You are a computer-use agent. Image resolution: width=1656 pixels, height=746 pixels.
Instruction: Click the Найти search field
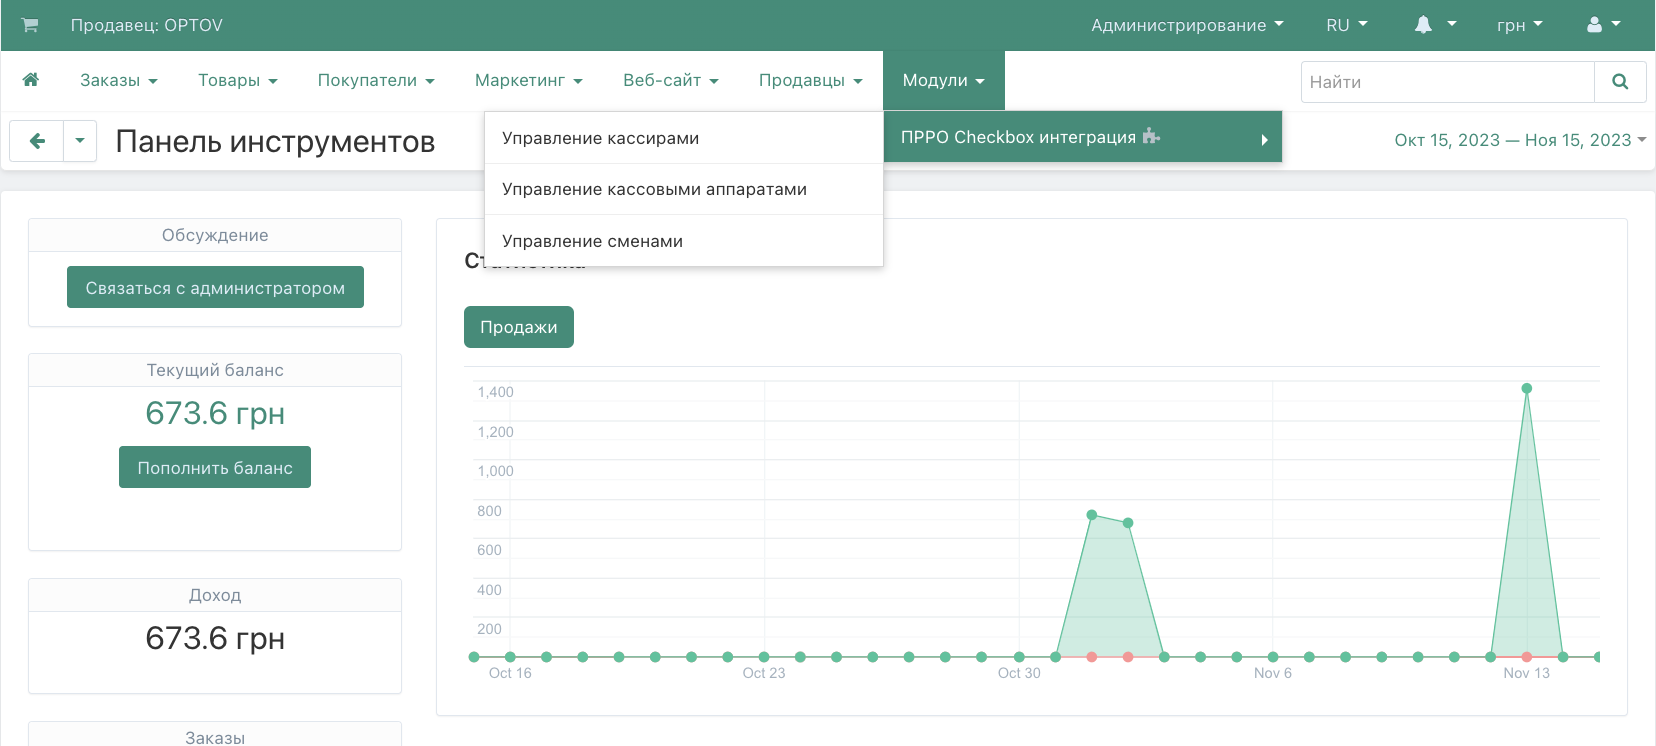[1447, 82]
